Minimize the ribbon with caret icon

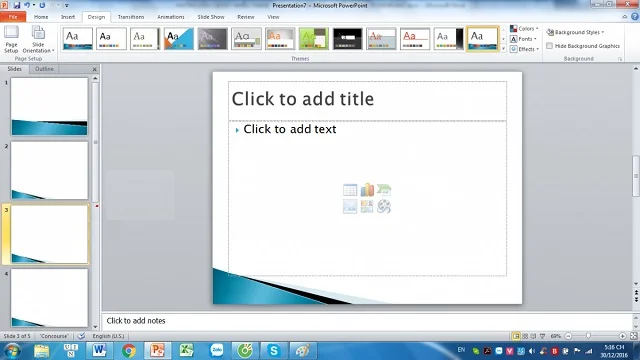[x=624, y=17]
